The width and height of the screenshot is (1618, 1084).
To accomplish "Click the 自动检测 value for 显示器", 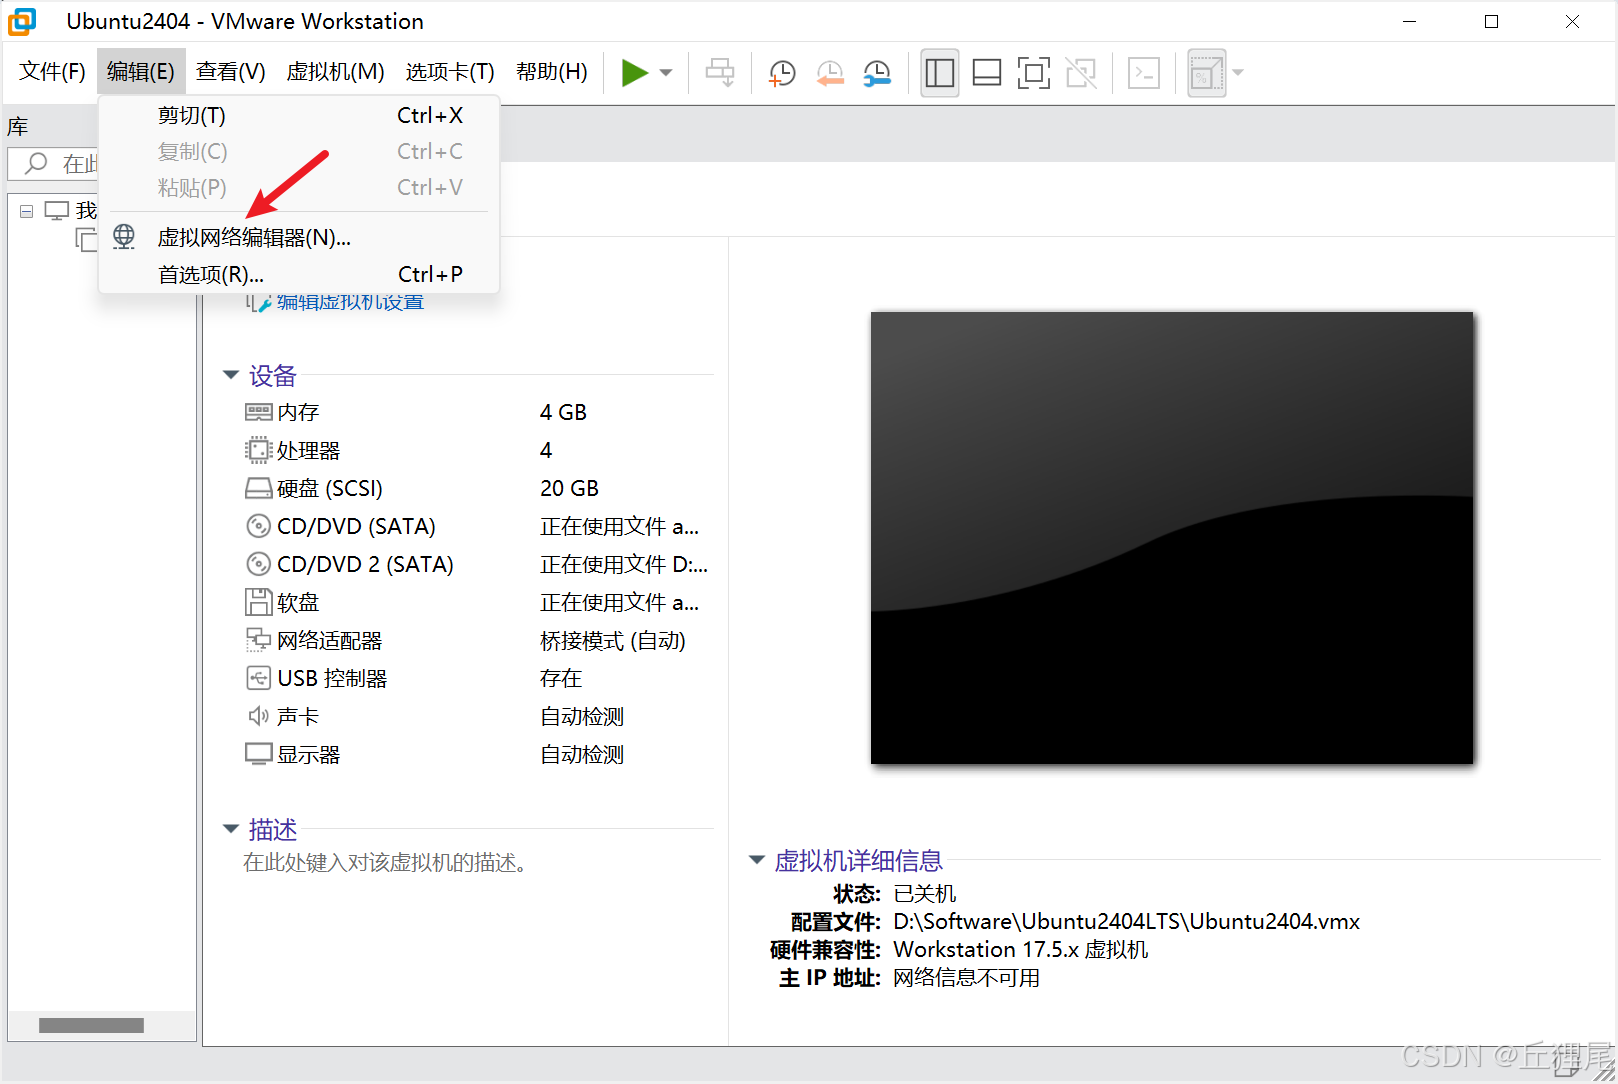I will tap(582, 754).
